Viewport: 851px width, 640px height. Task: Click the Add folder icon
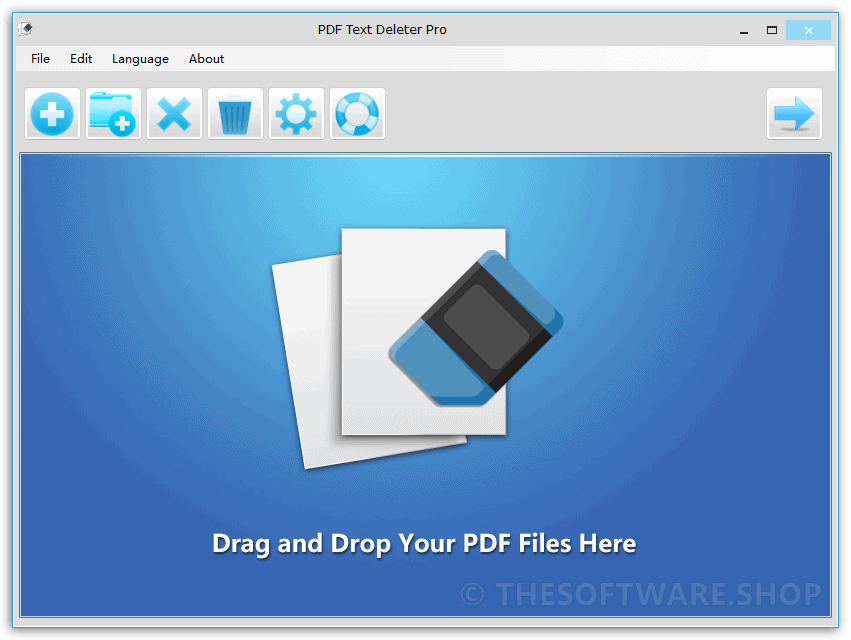point(113,114)
